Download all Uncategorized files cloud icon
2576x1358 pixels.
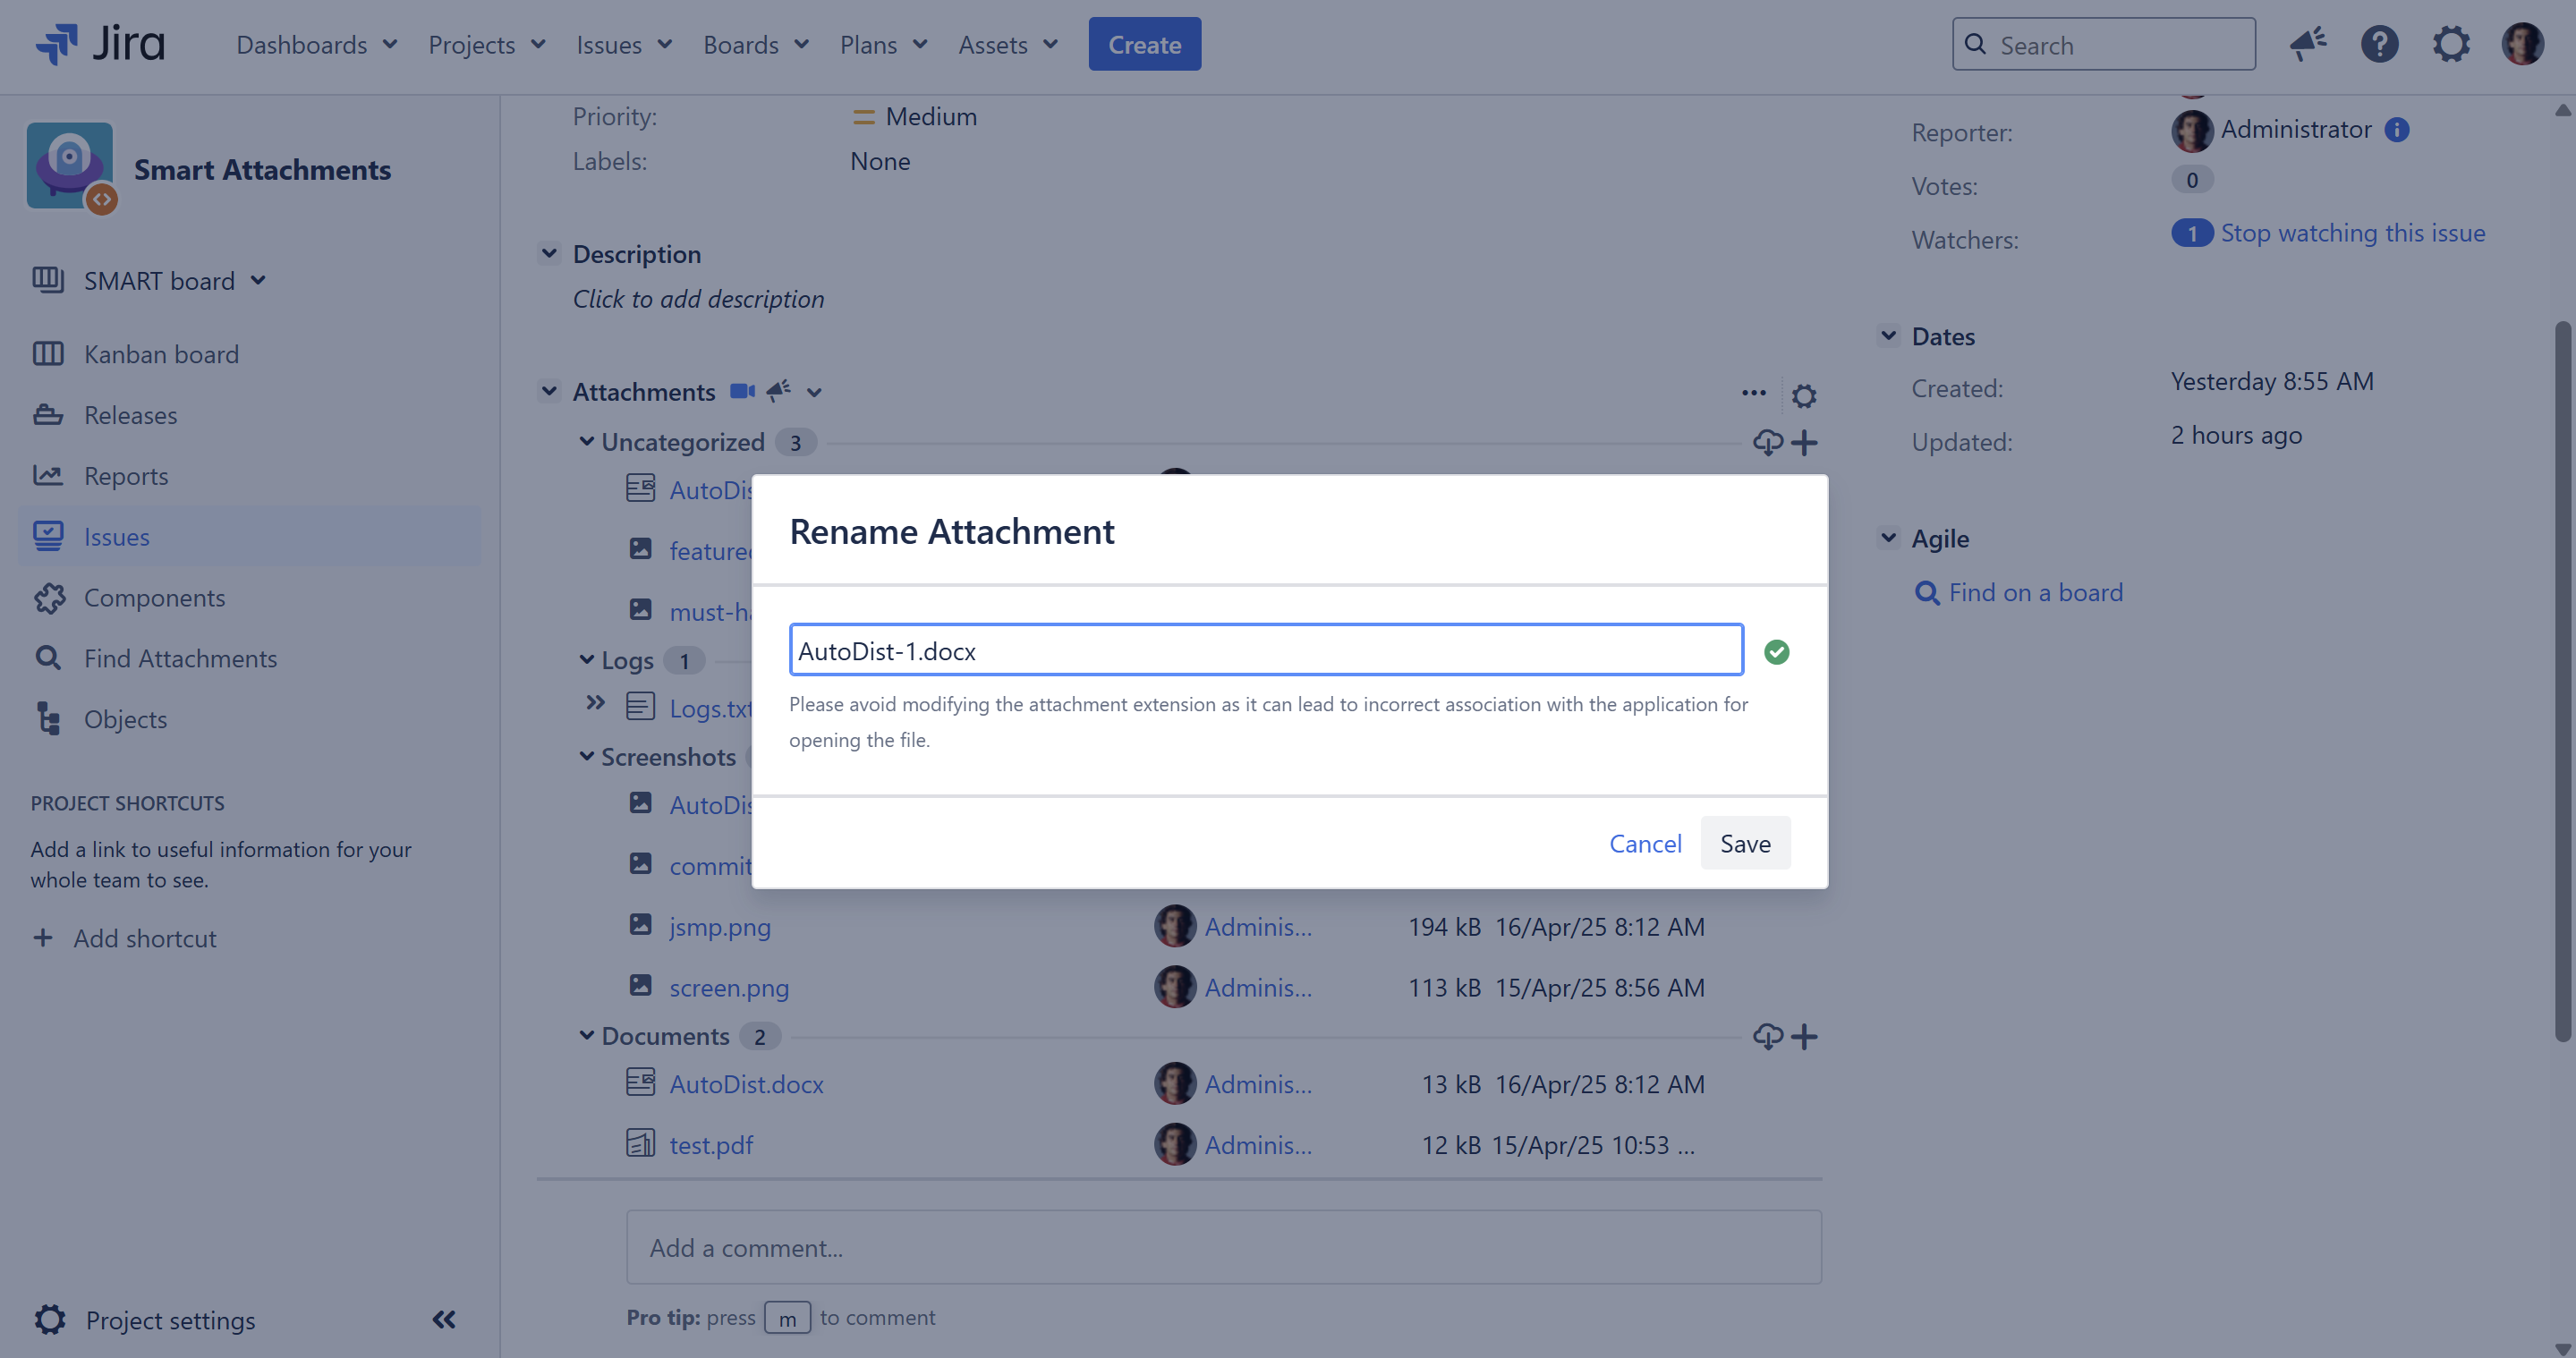(1767, 442)
